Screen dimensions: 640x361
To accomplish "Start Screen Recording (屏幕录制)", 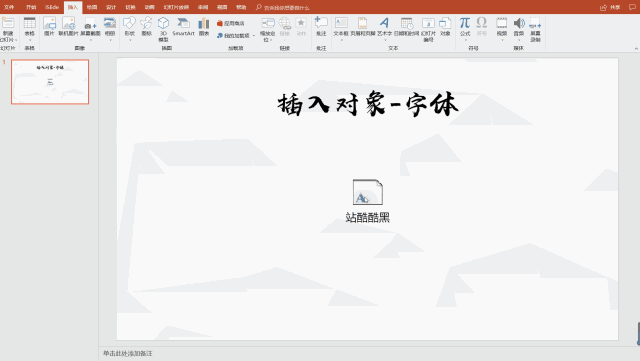I will [536, 29].
